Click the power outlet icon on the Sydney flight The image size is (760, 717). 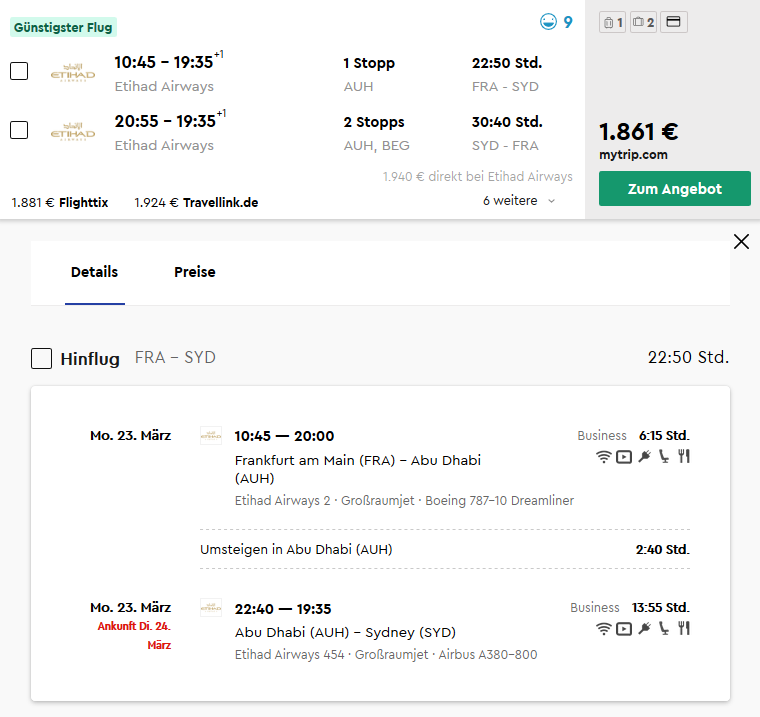(644, 629)
